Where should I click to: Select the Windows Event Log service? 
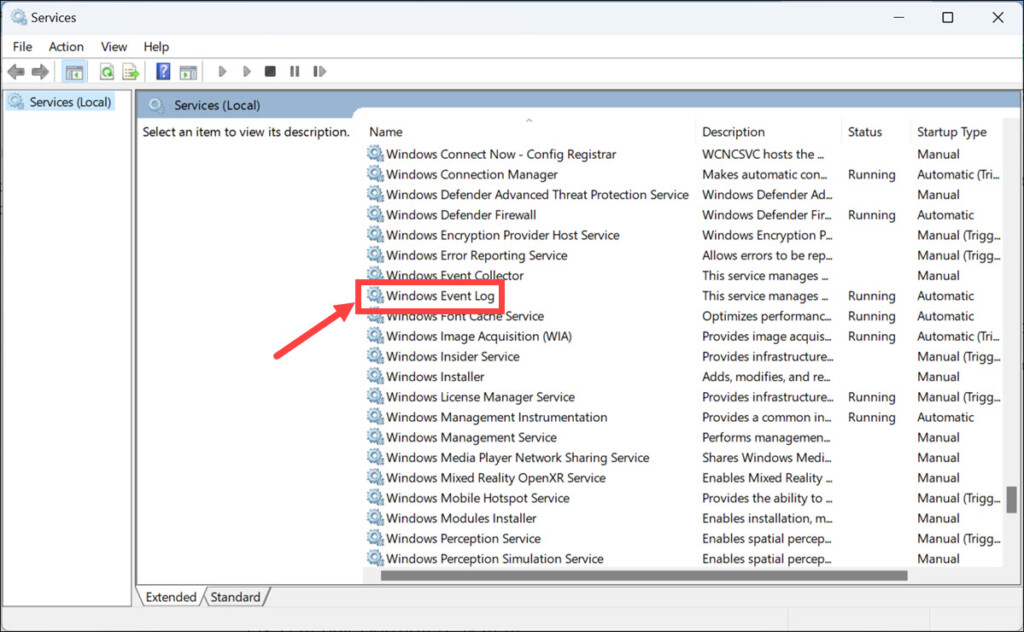pos(440,296)
